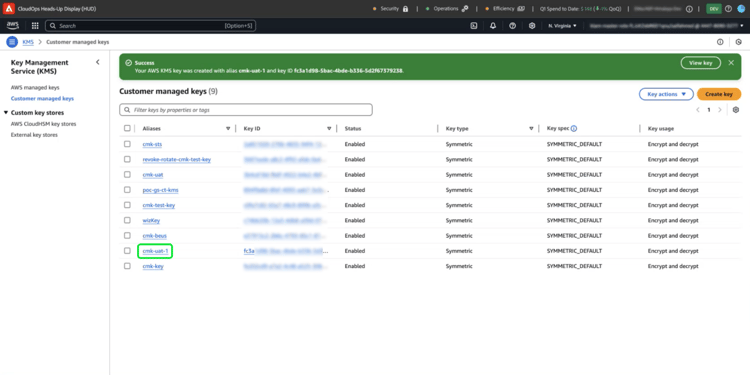Open AWS console settings gear
The width and height of the screenshot is (750, 375).
[x=532, y=26]
